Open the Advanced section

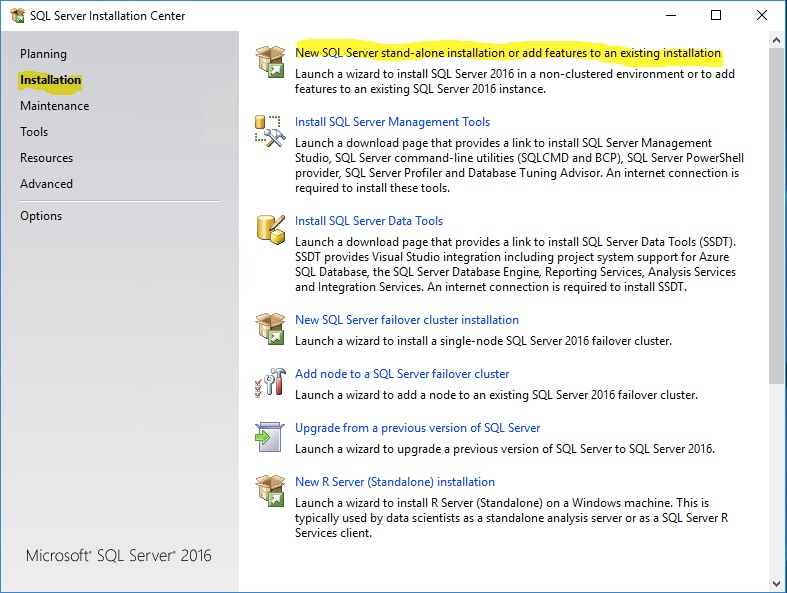click(46, 184)
